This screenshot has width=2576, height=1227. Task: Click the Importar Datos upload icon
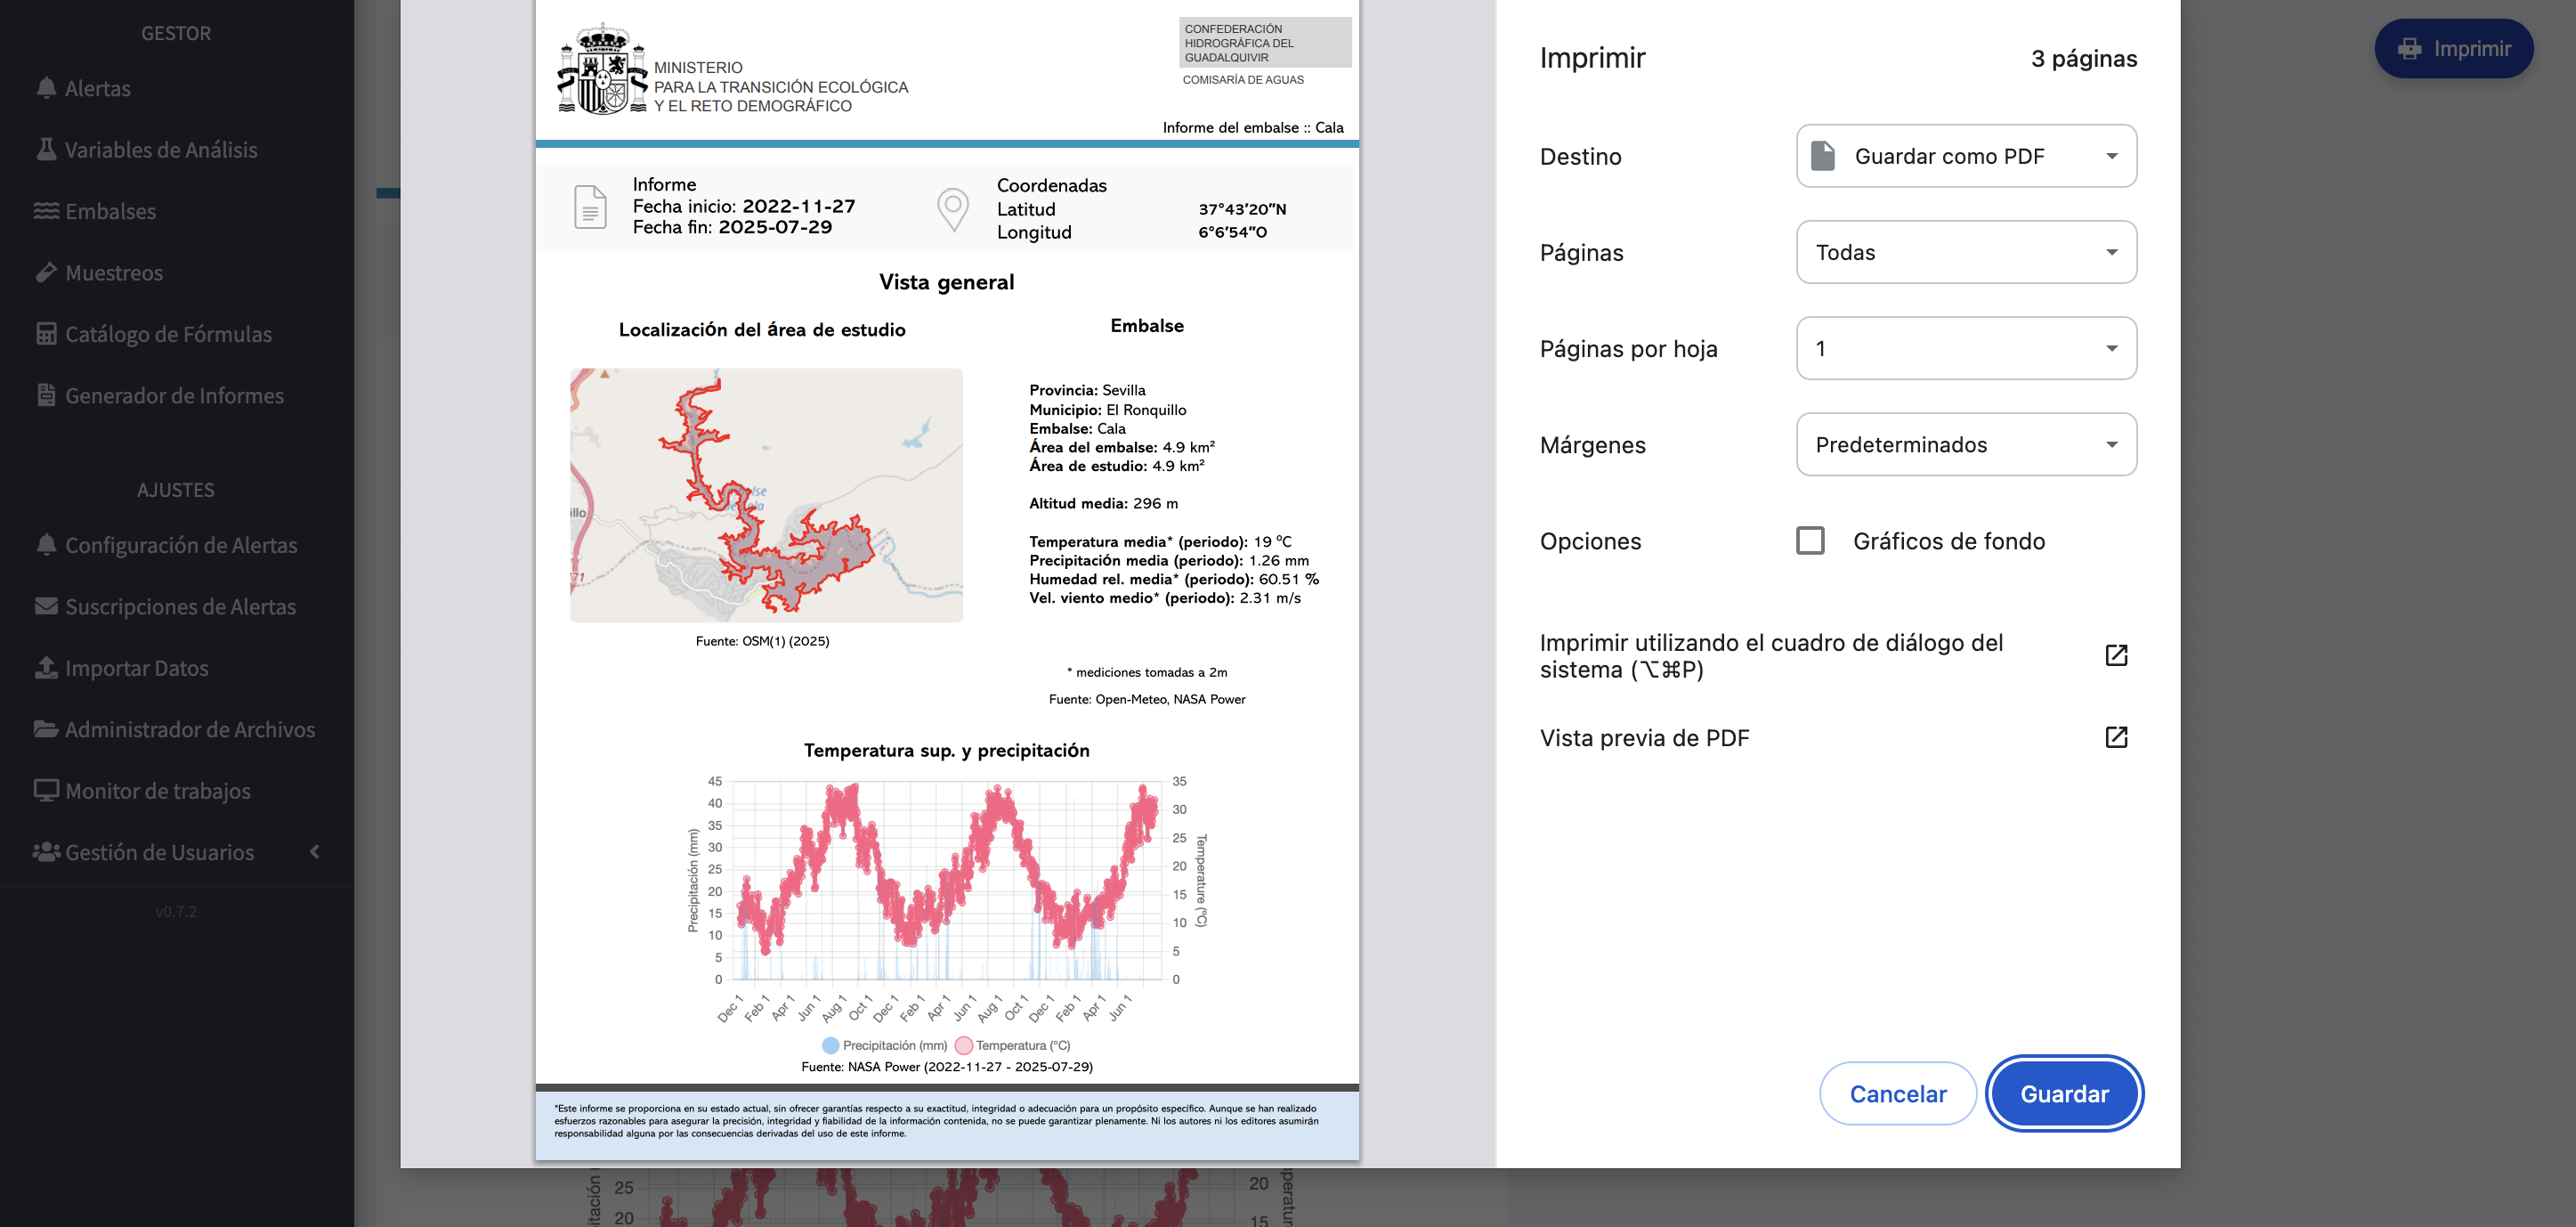[46, 667]
